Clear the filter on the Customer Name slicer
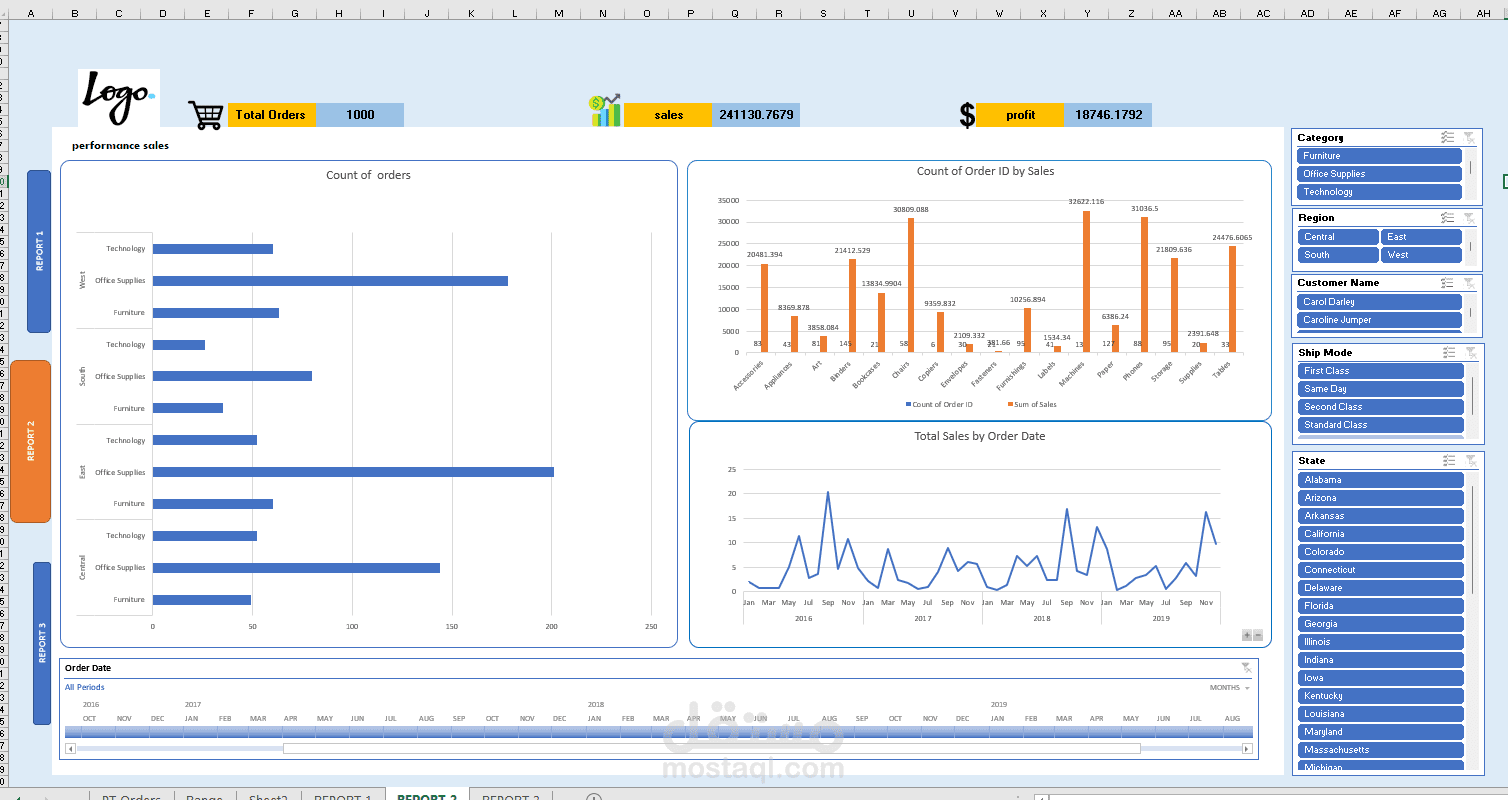The width and height of the screenshot is (1508, 800). click(1468, 282)
